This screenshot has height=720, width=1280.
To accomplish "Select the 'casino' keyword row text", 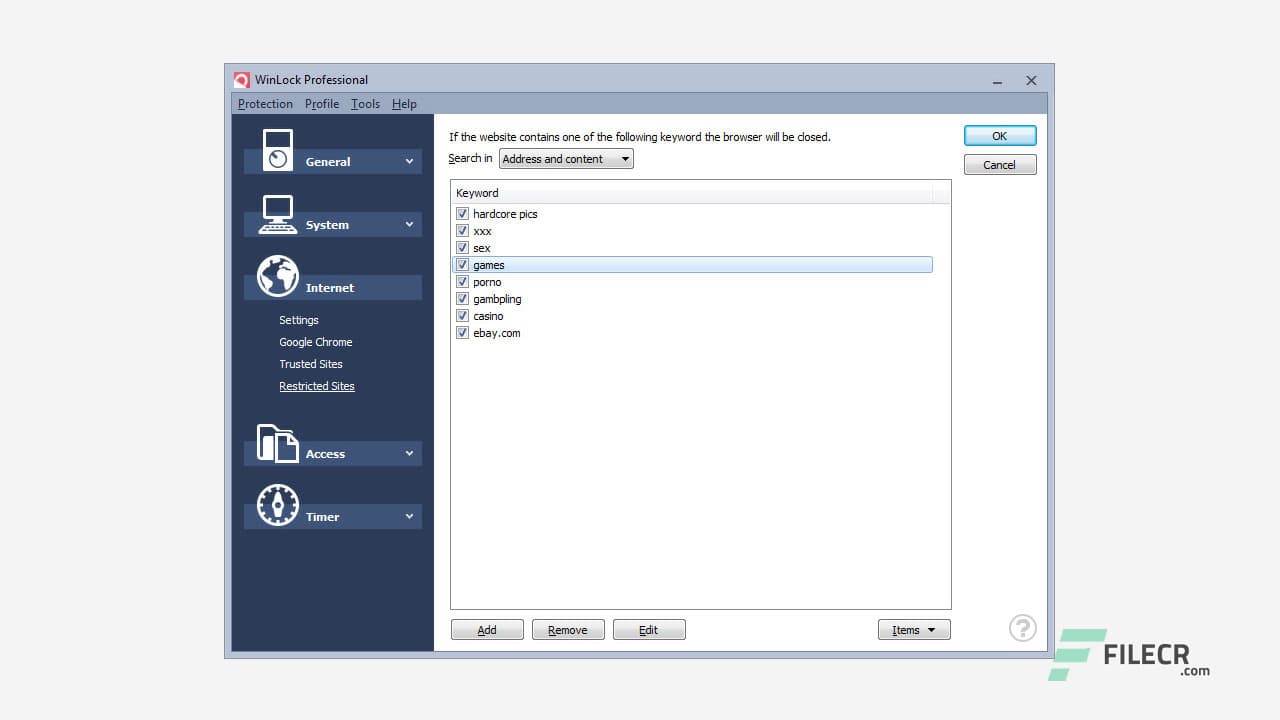I will point(488,316).
